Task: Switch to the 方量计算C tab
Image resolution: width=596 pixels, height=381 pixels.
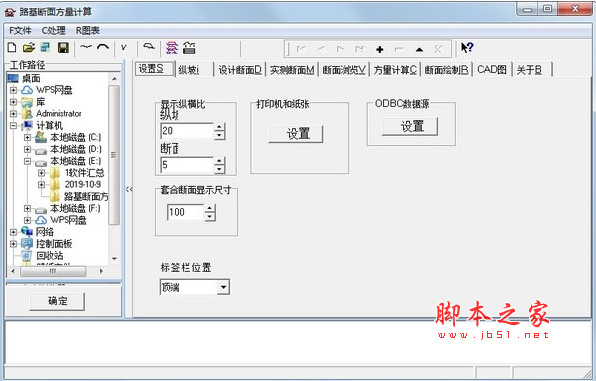Action: [x=395, y=70]
